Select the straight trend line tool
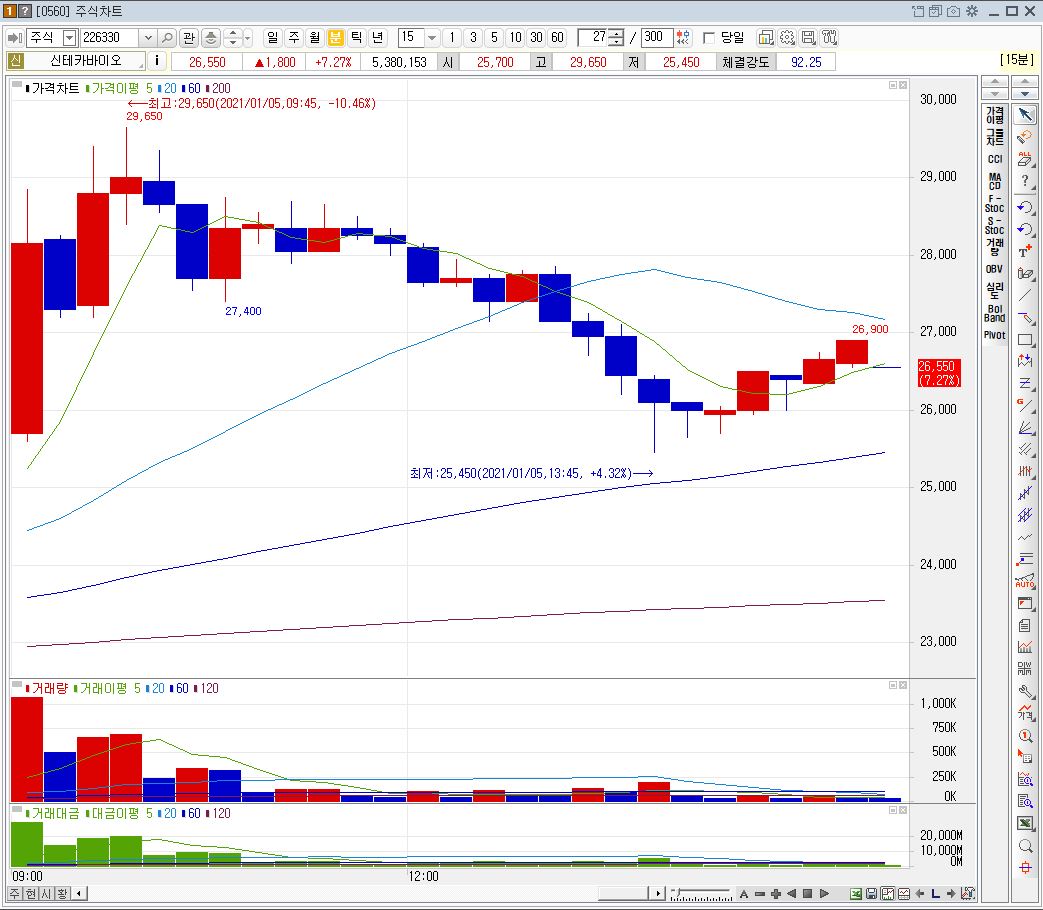1043x910 pixels. (x=1025, y=295)
